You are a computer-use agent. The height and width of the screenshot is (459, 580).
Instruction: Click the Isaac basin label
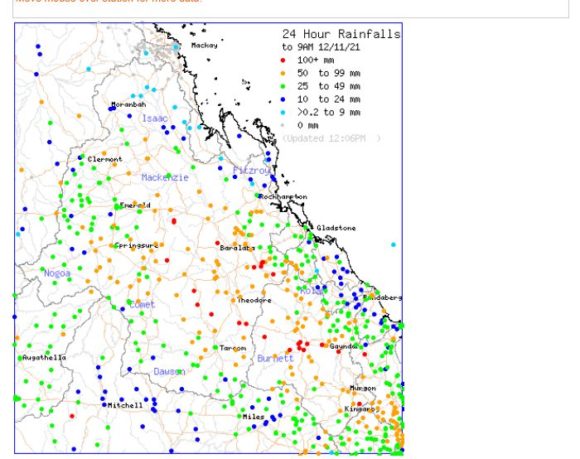point(155,118)
